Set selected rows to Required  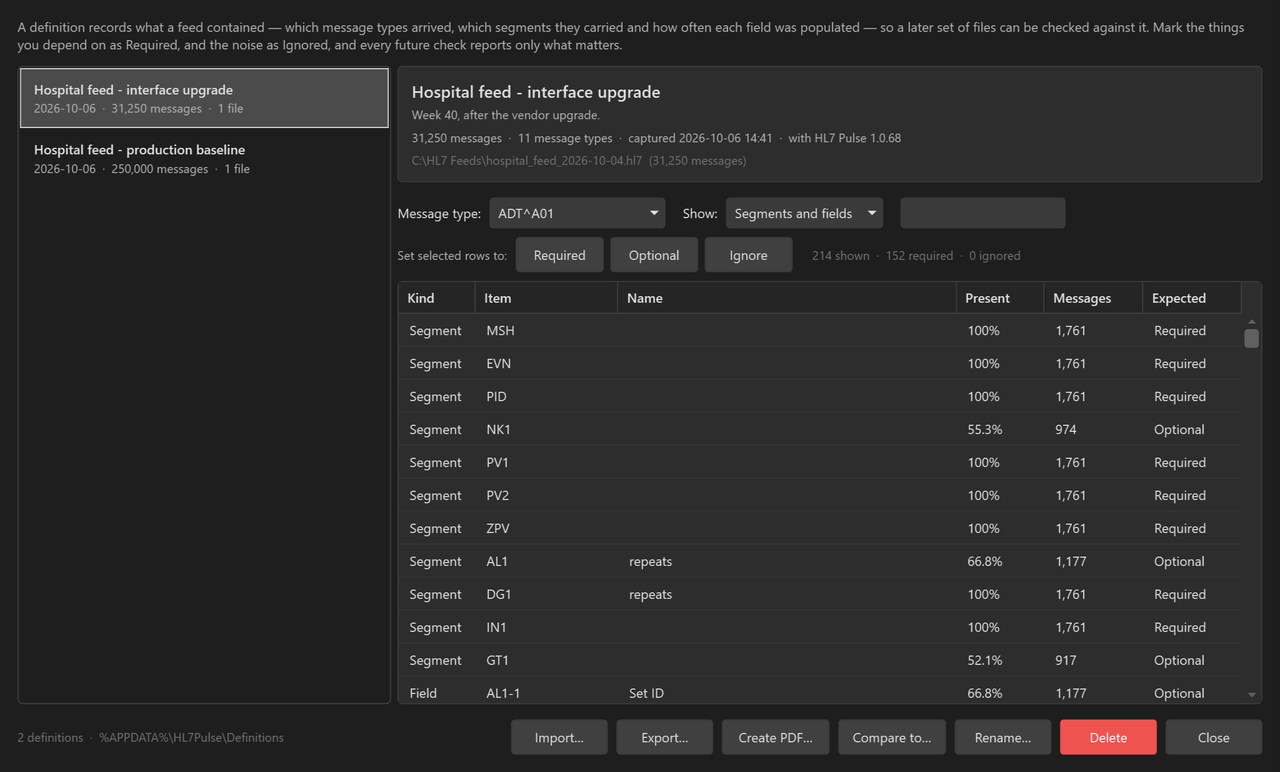click(559, 255)
